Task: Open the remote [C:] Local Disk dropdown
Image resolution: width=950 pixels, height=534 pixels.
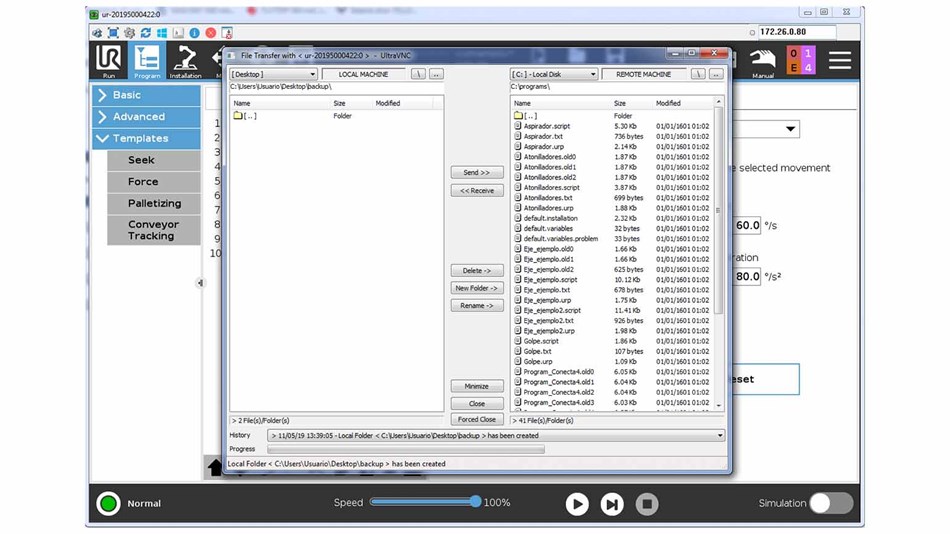Action: point(554,74)
